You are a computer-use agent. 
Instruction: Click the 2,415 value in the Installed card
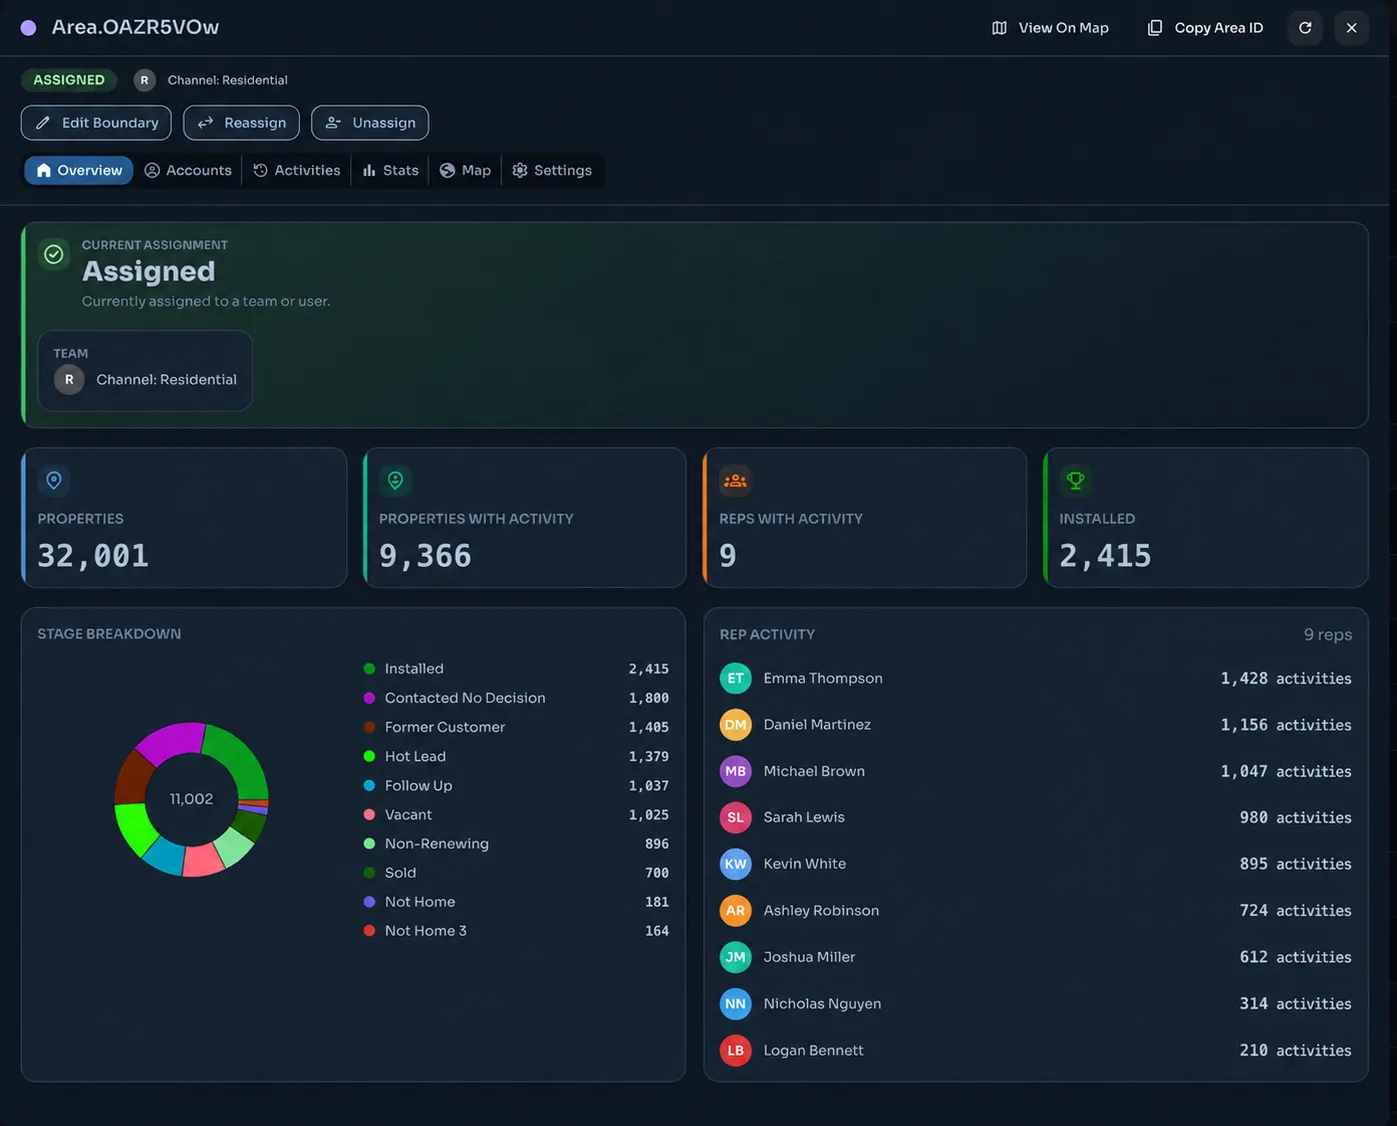tap(1105, 556)
